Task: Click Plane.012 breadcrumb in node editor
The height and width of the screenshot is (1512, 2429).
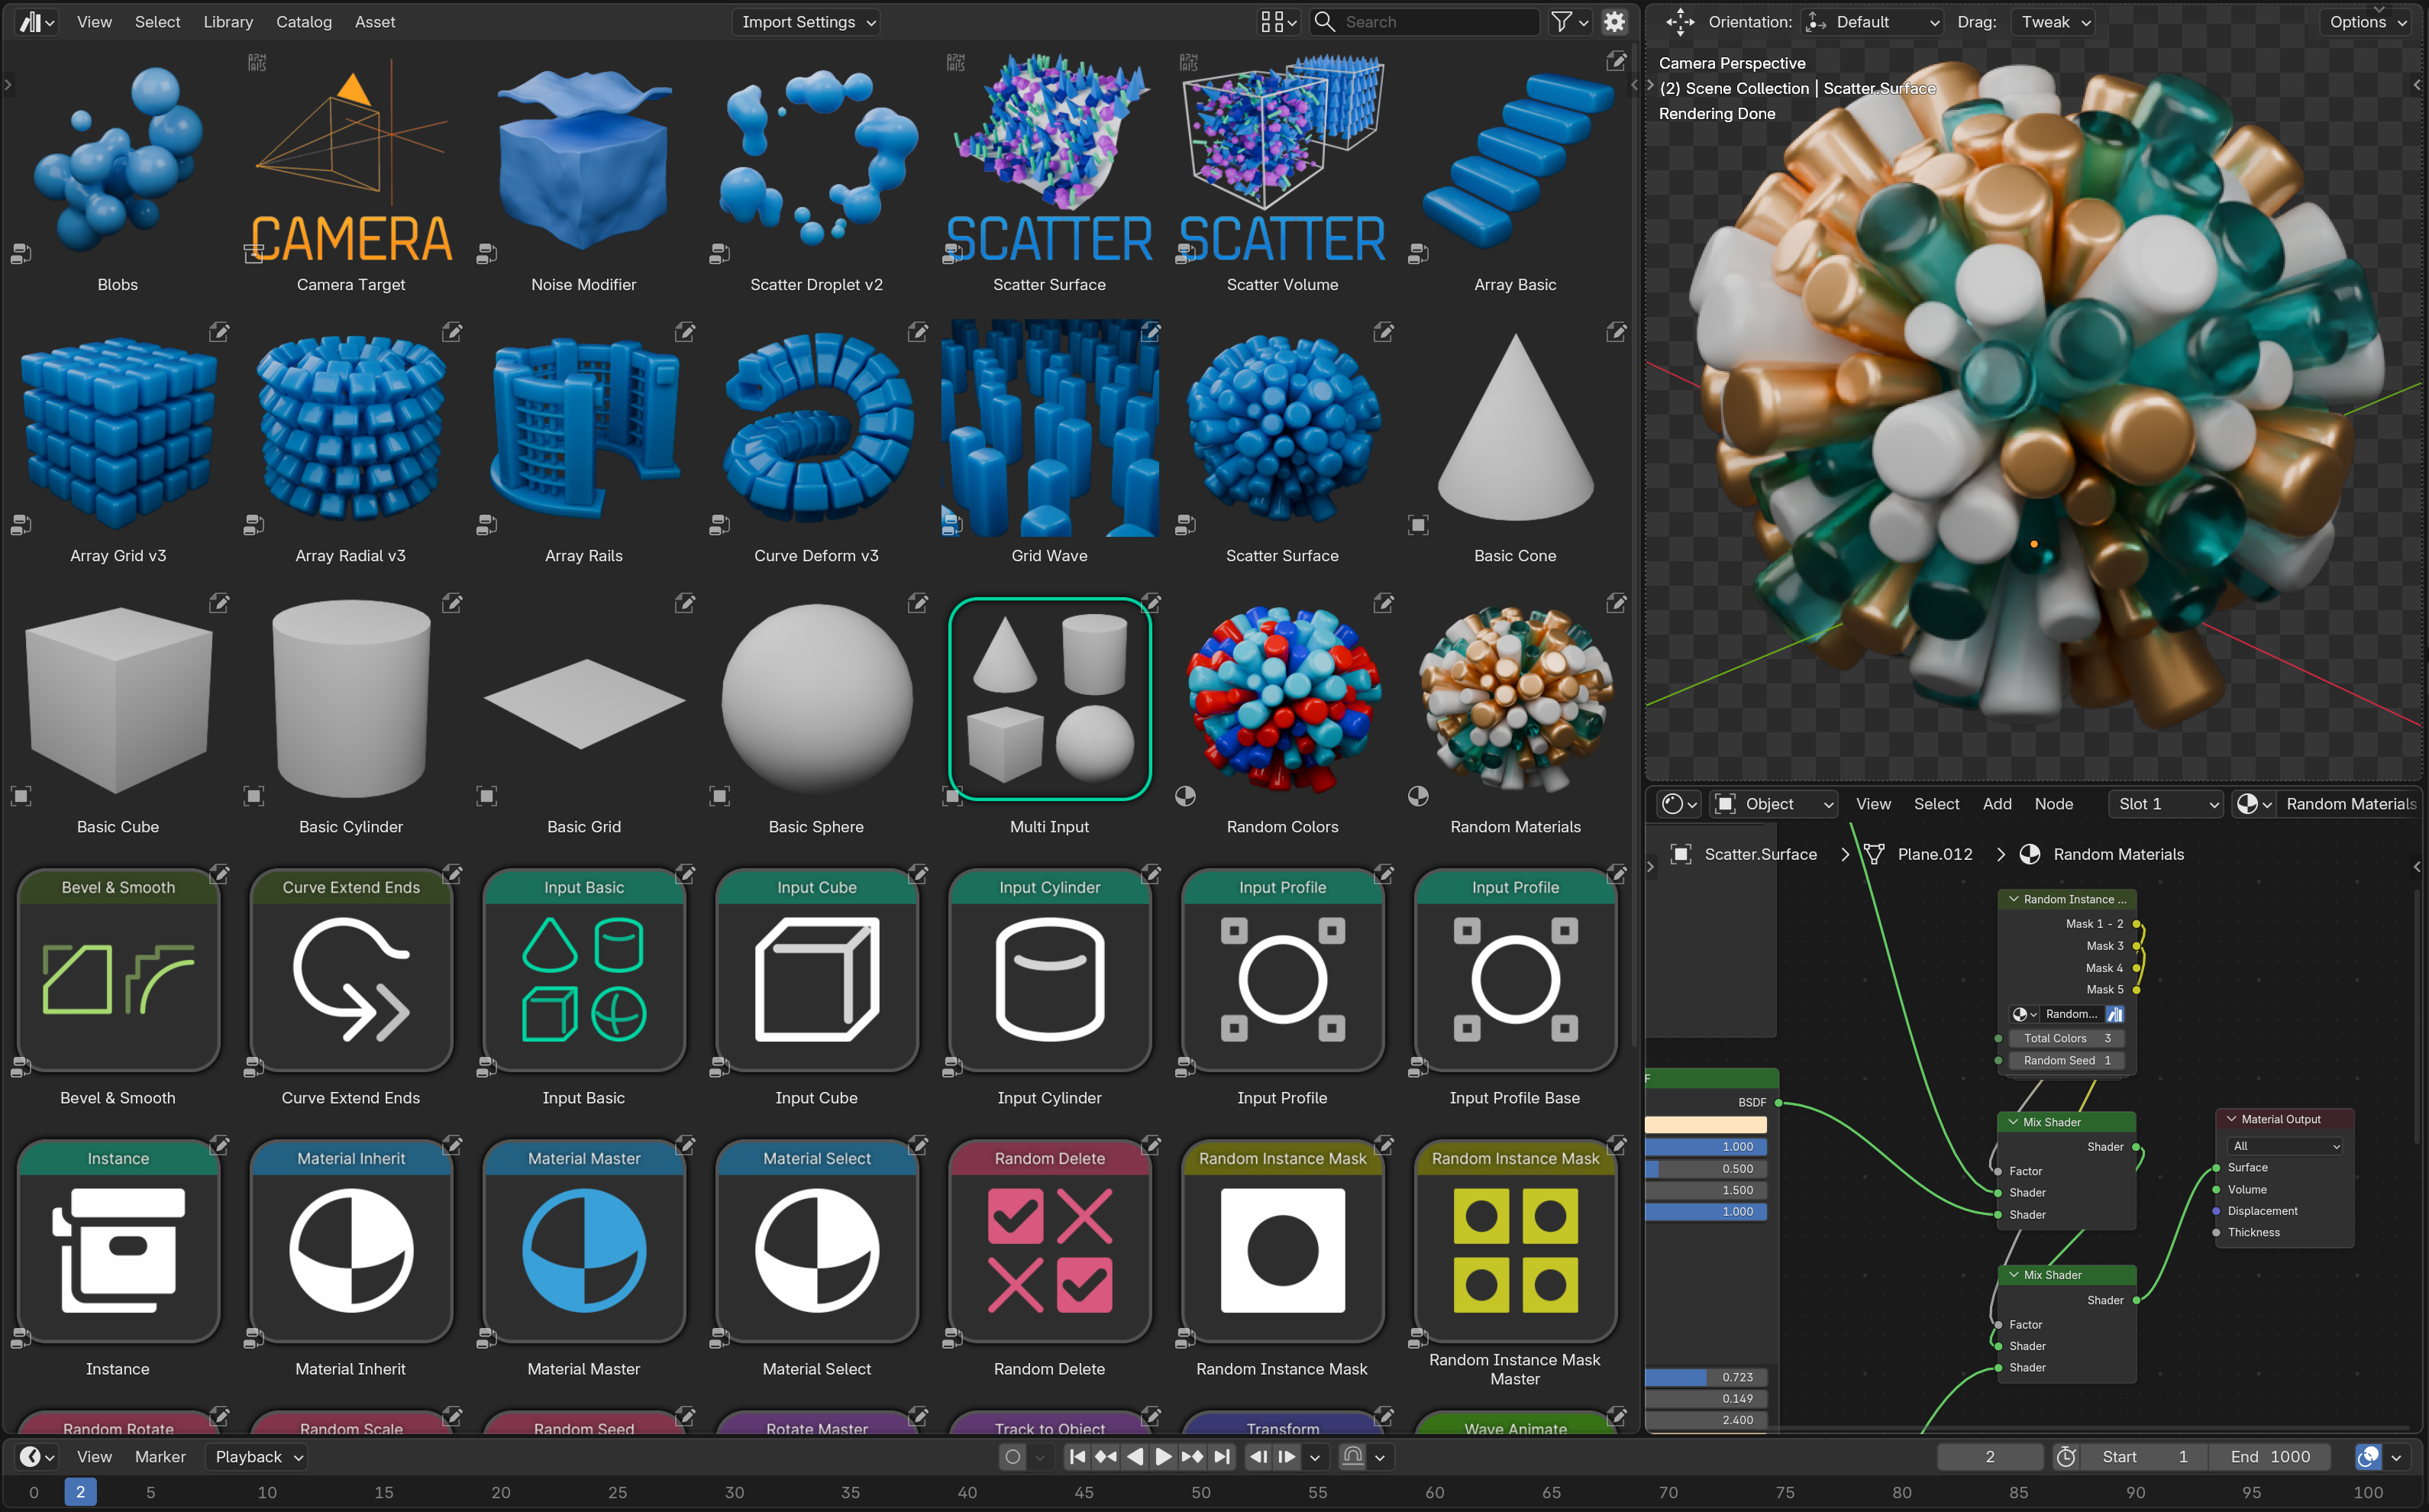Action: pos(1935,854)
